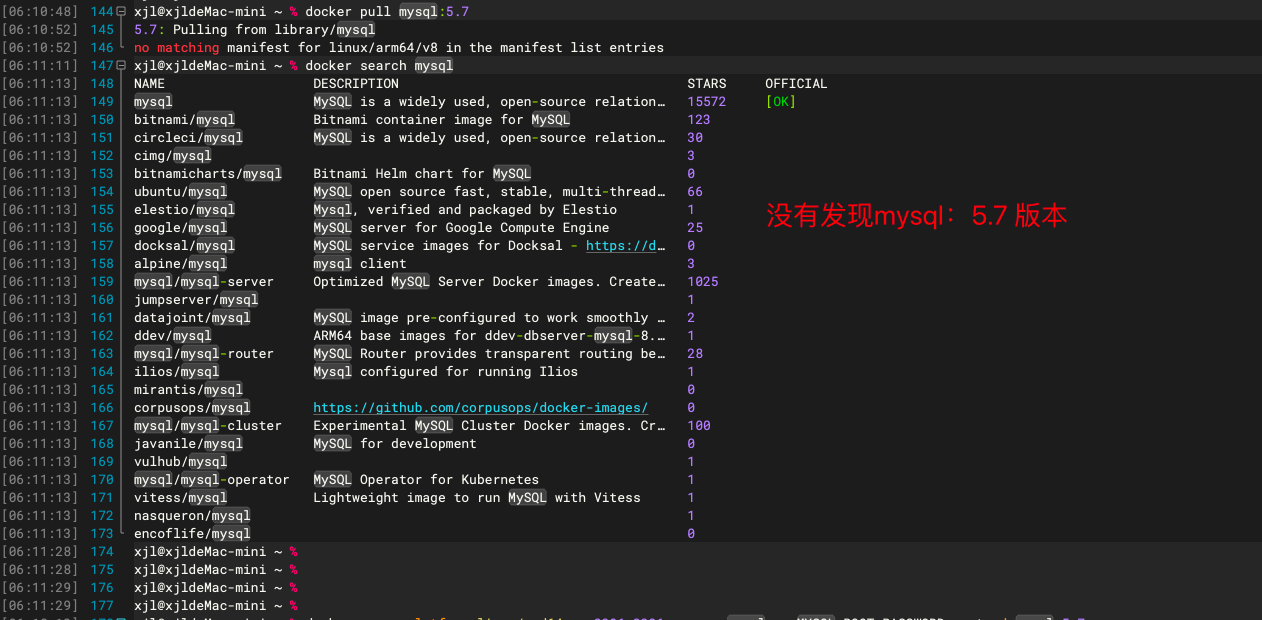
Task: Click the 'vitess/mysql' image name
Action: click(181, 498)
